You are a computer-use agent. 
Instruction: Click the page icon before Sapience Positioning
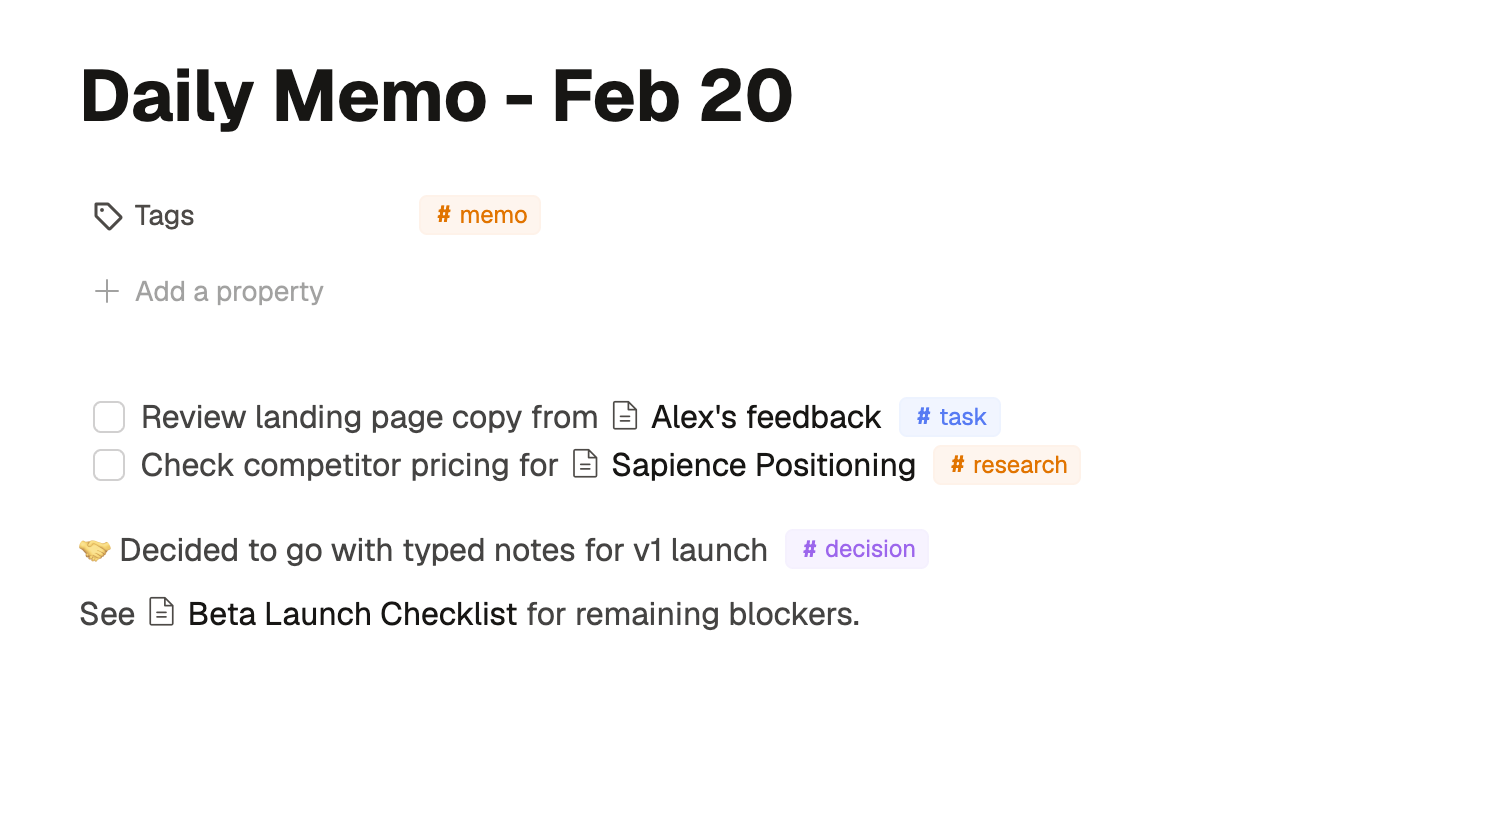tap(587, 464)
